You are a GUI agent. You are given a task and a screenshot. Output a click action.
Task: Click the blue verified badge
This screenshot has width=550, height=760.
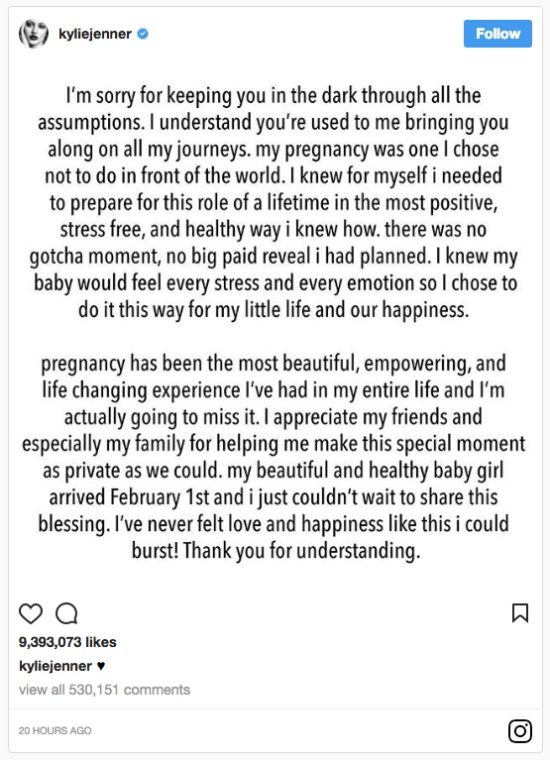[143, 34]
